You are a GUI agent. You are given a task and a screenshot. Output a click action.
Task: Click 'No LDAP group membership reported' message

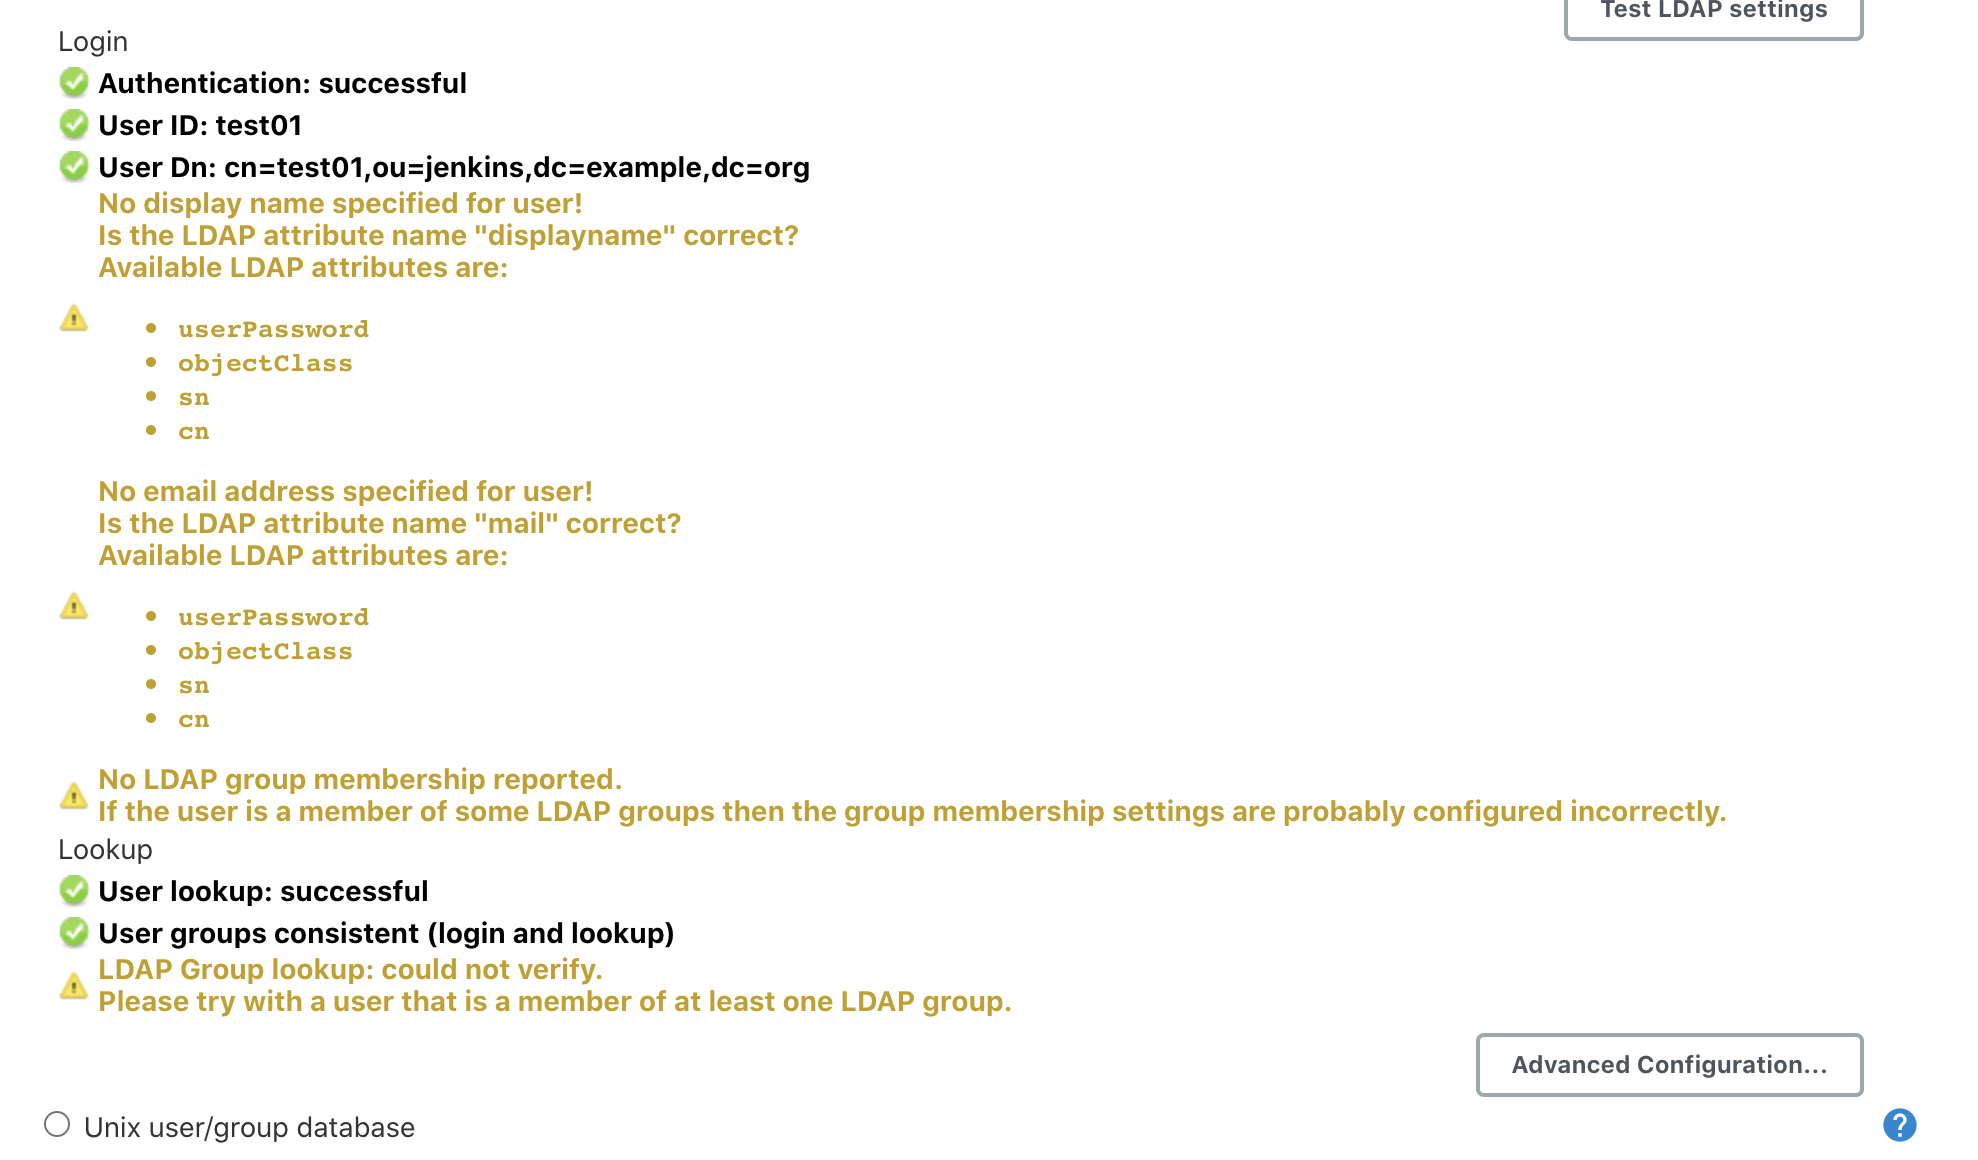360,779
